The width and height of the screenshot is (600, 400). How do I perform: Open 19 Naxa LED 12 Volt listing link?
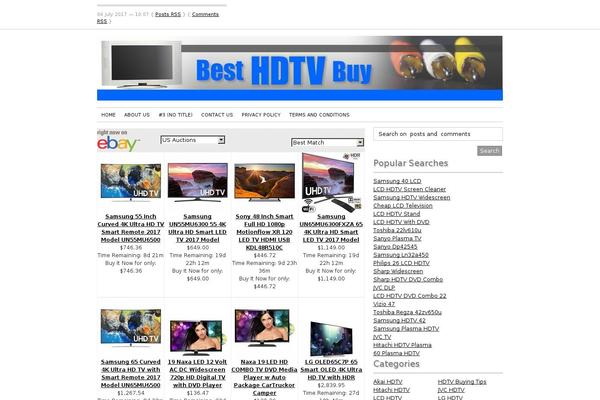pyautogui.click(x=197, y=374)
